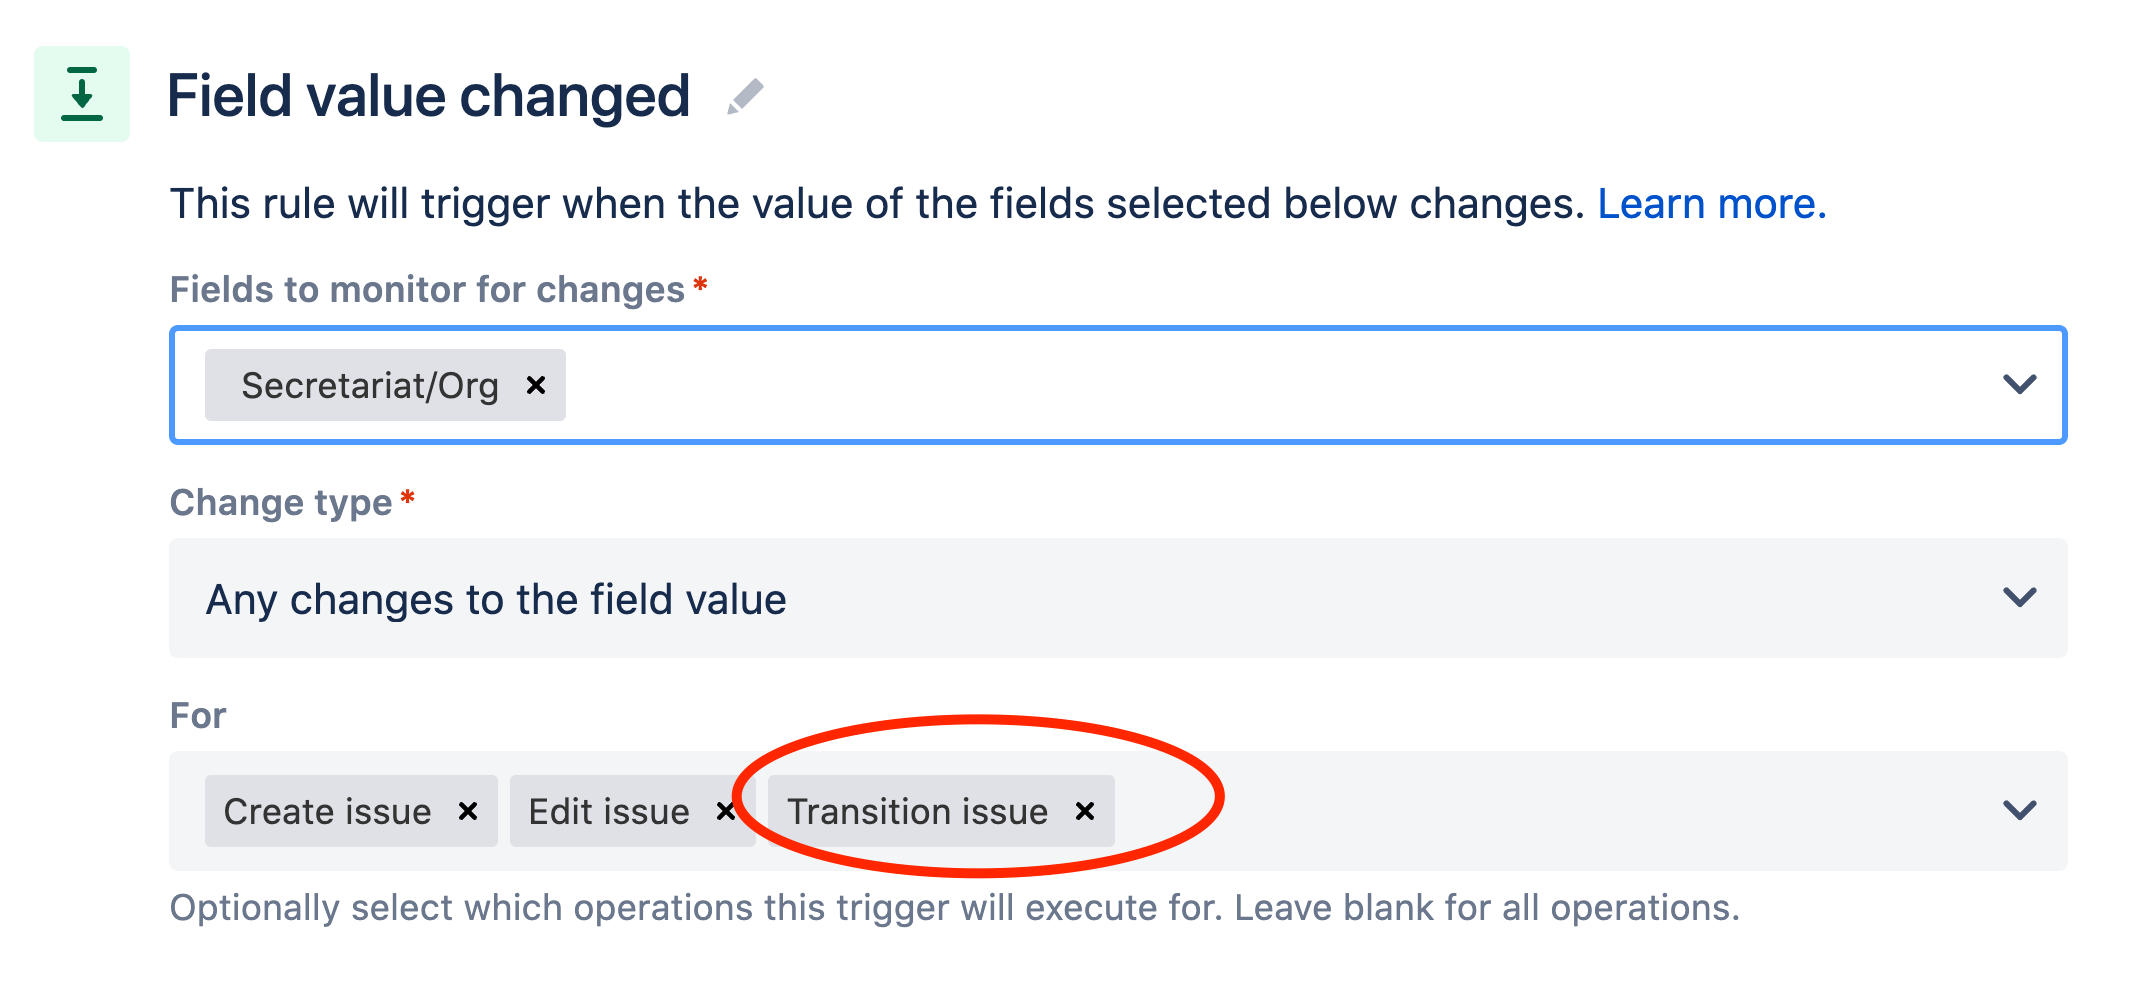The height and width of the screenshot is (988, 2130).
Task: Expand the For operations dropdown
Action: coord(2020,810)
